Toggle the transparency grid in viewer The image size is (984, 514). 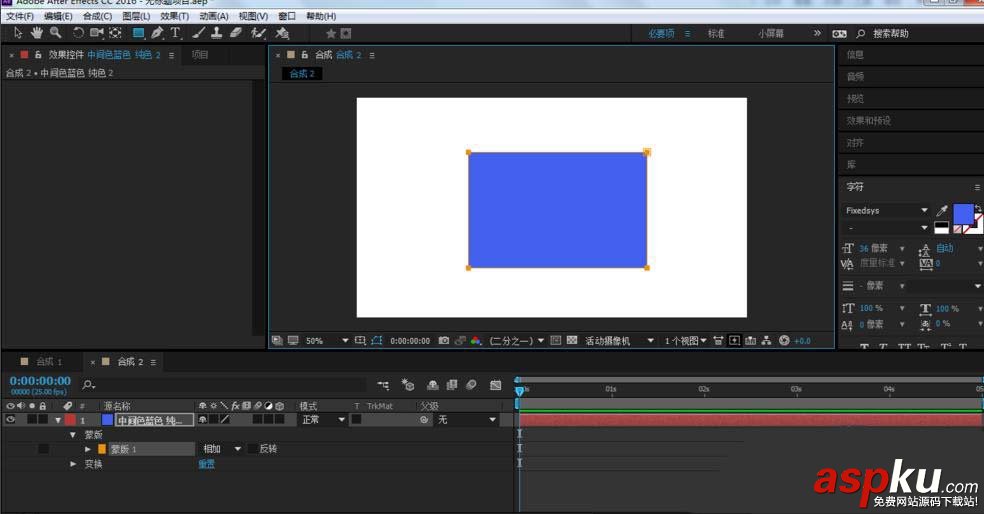(x=572, y=341)
